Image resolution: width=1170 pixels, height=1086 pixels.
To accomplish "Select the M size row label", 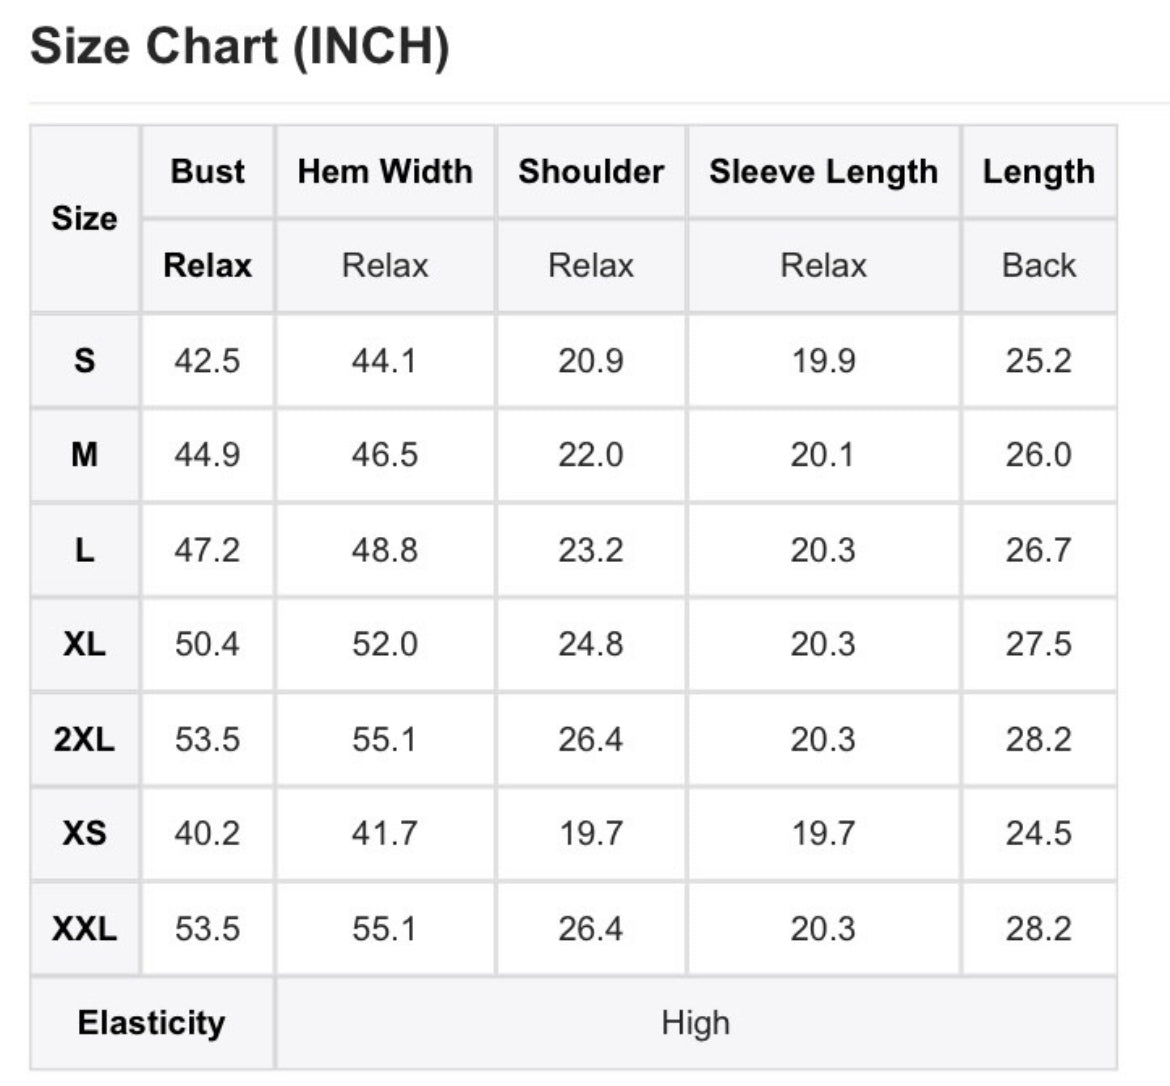I will point(84,455).
